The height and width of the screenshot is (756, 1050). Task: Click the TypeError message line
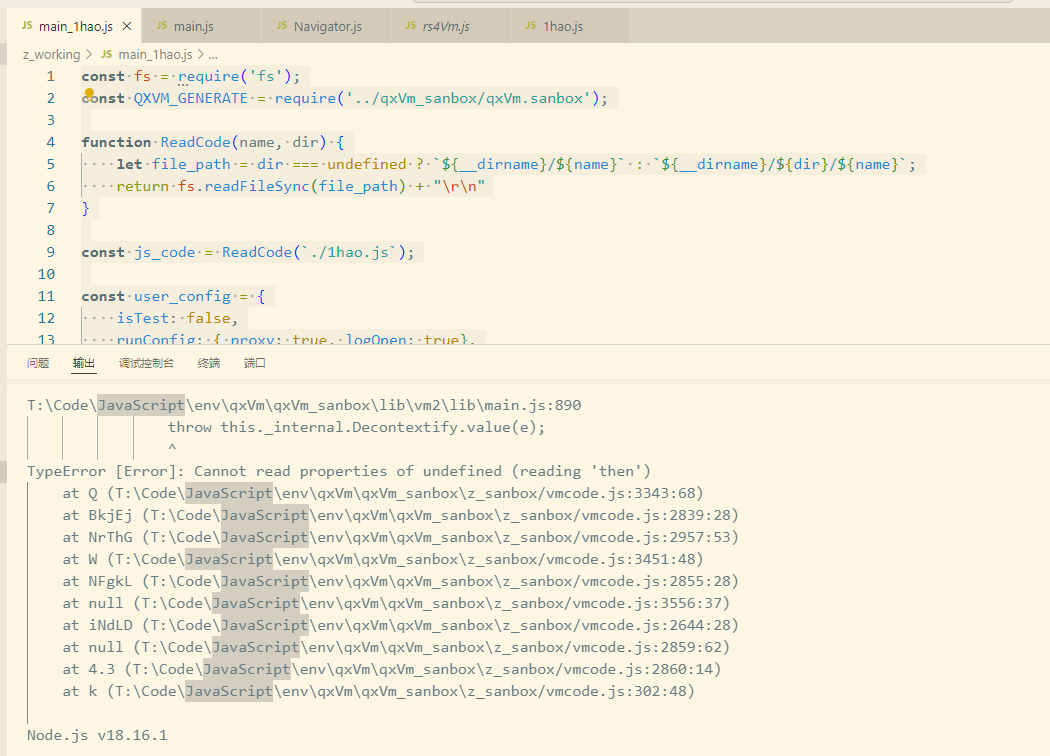pos(339,471)
